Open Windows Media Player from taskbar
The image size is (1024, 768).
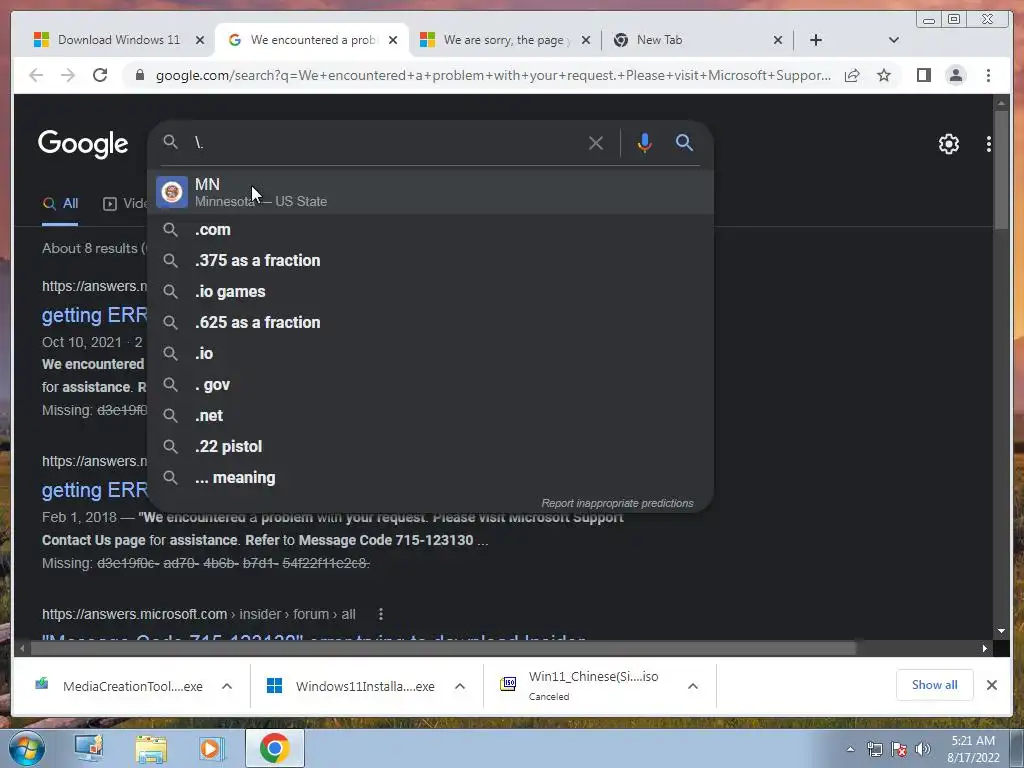point(211,749)
